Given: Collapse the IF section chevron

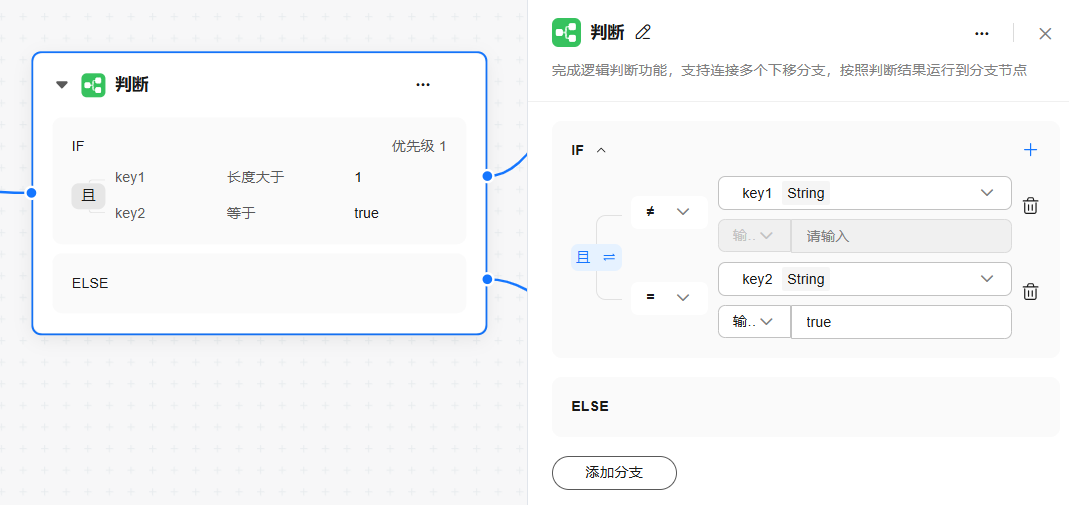Looking at the screenshot, I should pos(601,150).
